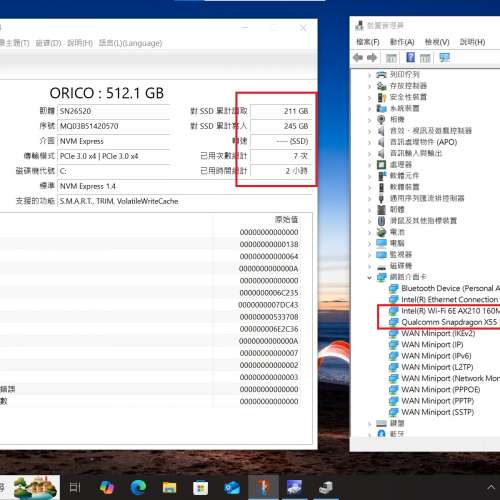Screen dimensions: 500x500
Task: Click the adapter icon next to Intel(R) Wi-Fi 6E AX210
Action: click(394, 311)
